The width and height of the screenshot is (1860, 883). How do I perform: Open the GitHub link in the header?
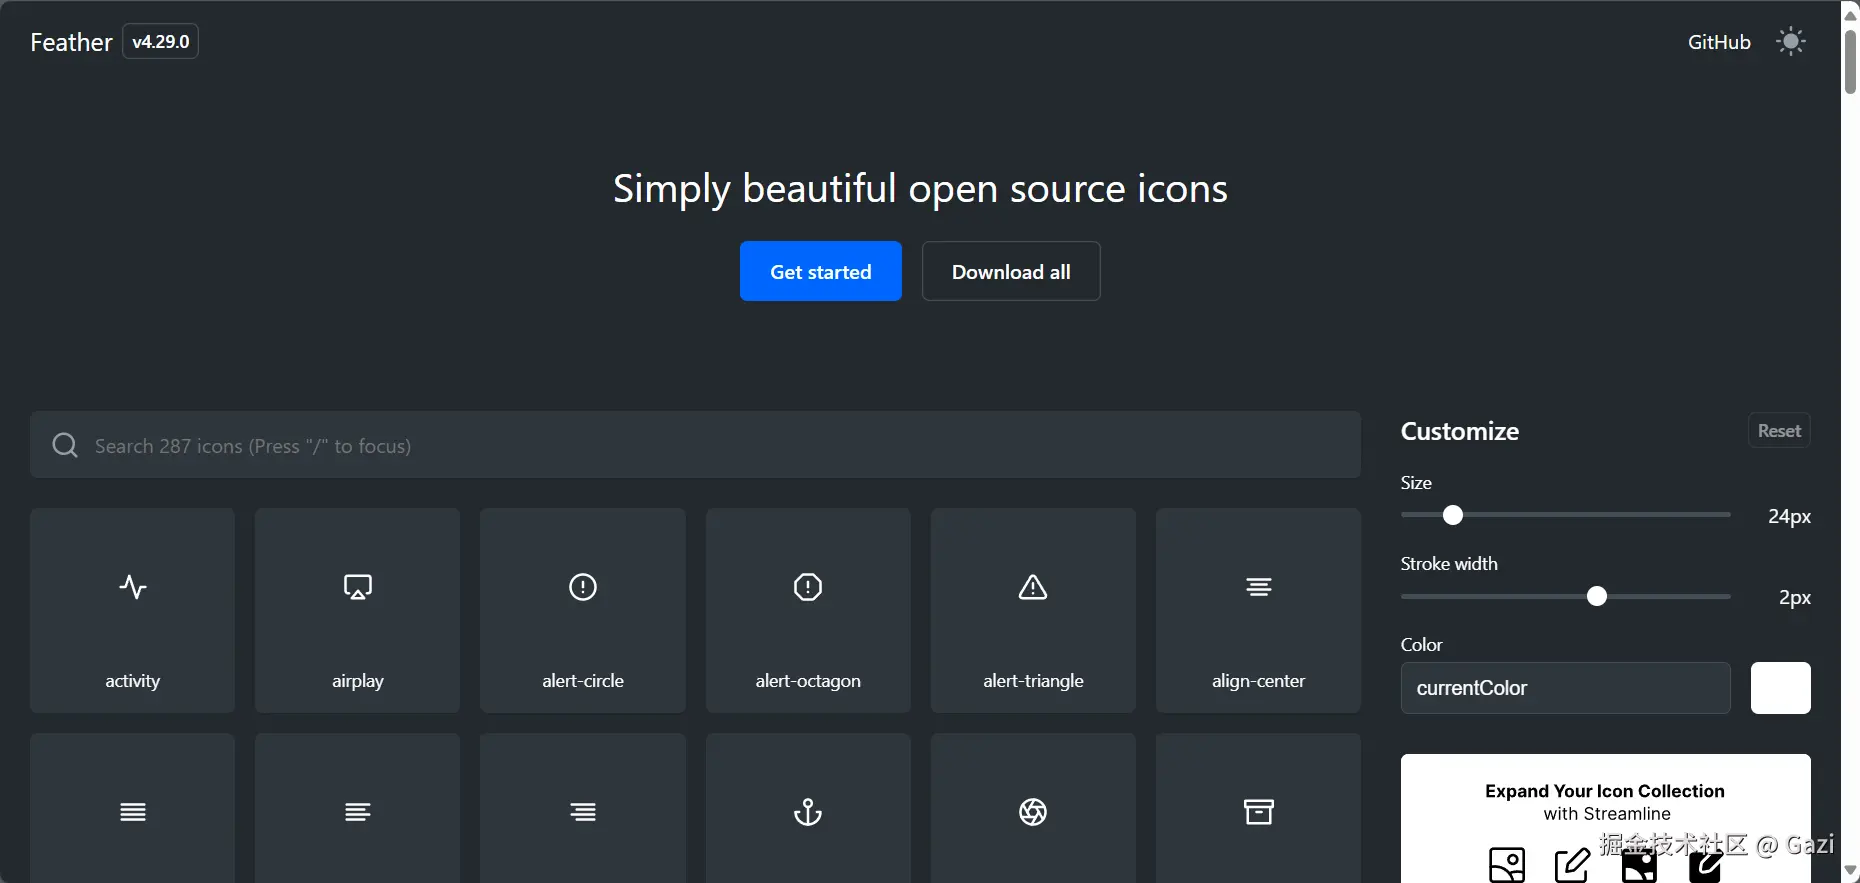click(x=1719, y=42)
